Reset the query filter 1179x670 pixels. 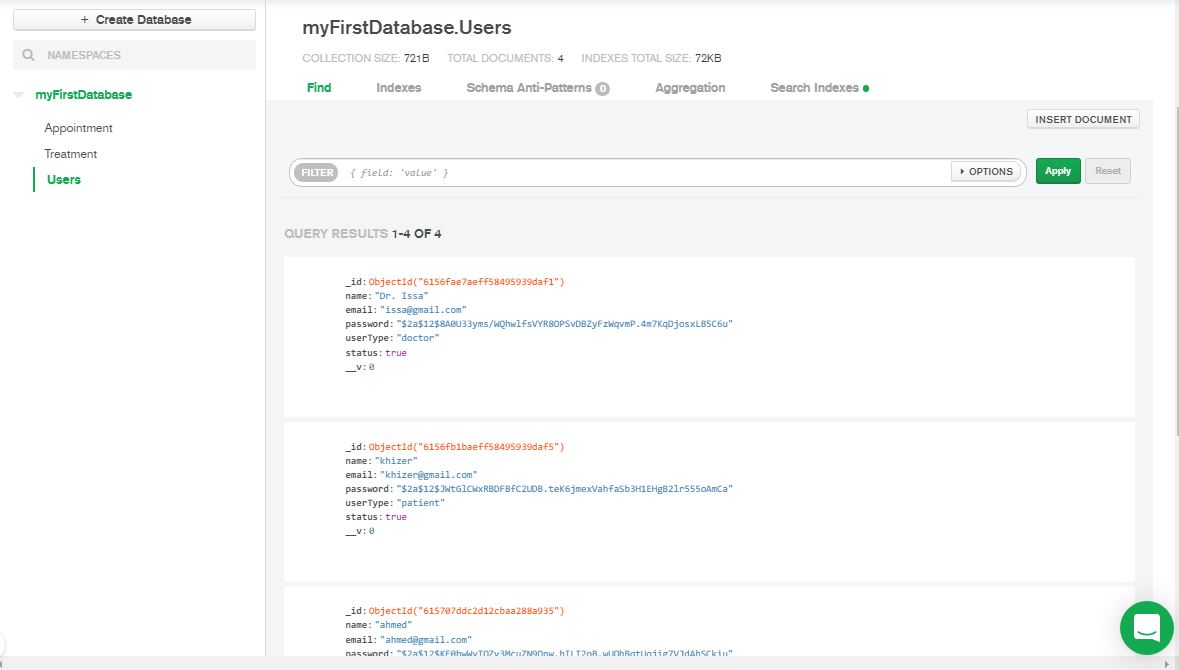1108,171
